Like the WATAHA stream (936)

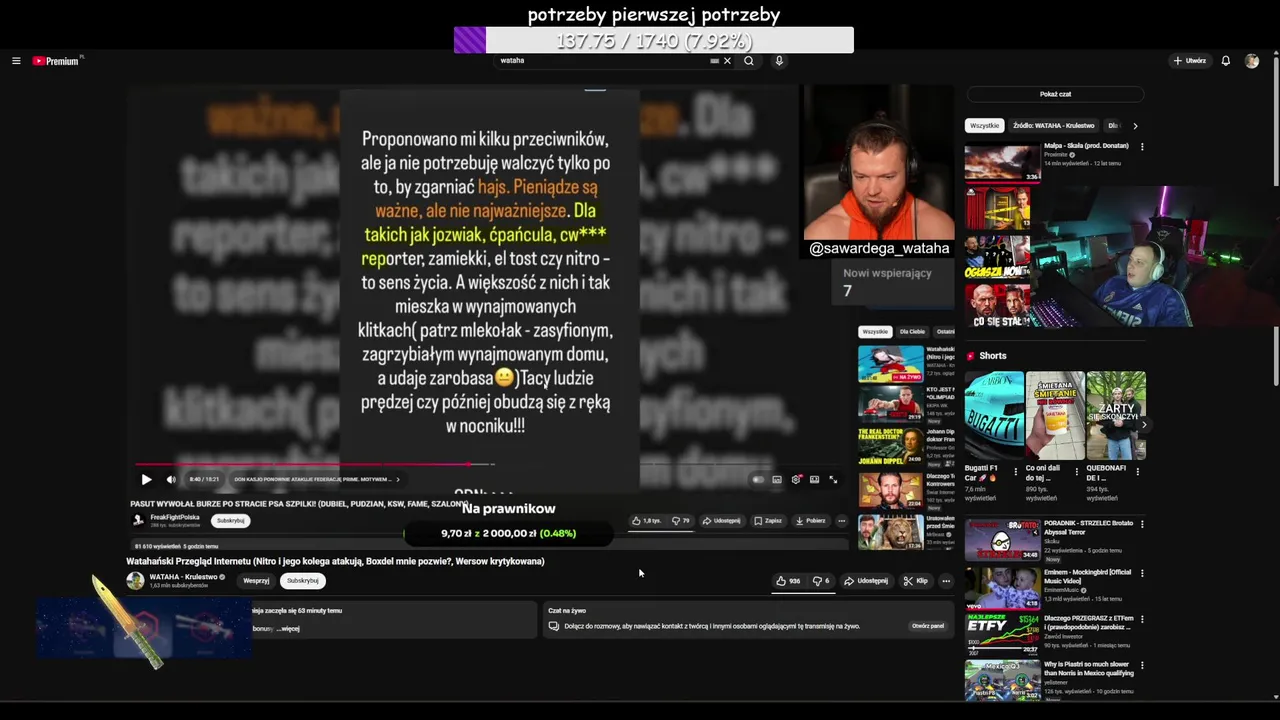tap(788, 581)
